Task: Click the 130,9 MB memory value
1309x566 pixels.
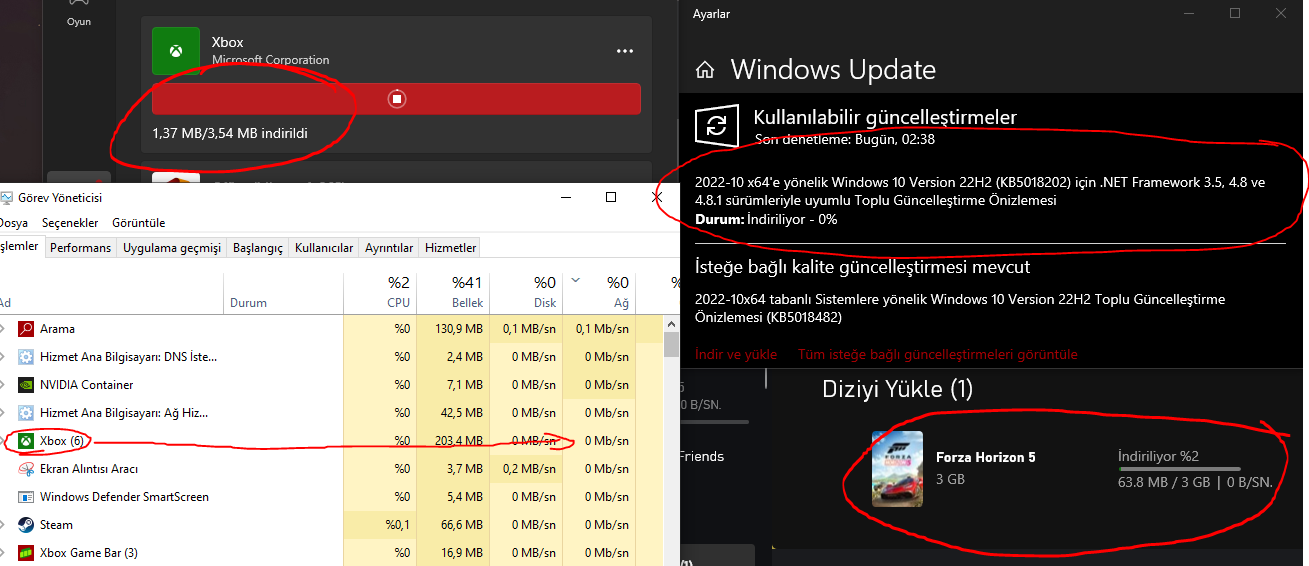Action: pos(460,329)
